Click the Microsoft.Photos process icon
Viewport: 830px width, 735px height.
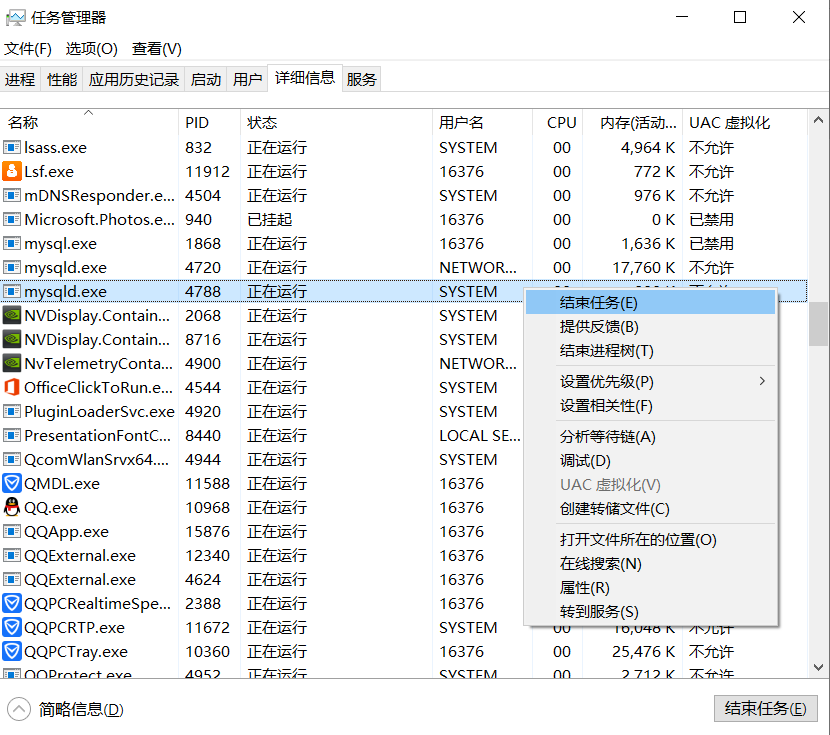[x=12, y=220]
